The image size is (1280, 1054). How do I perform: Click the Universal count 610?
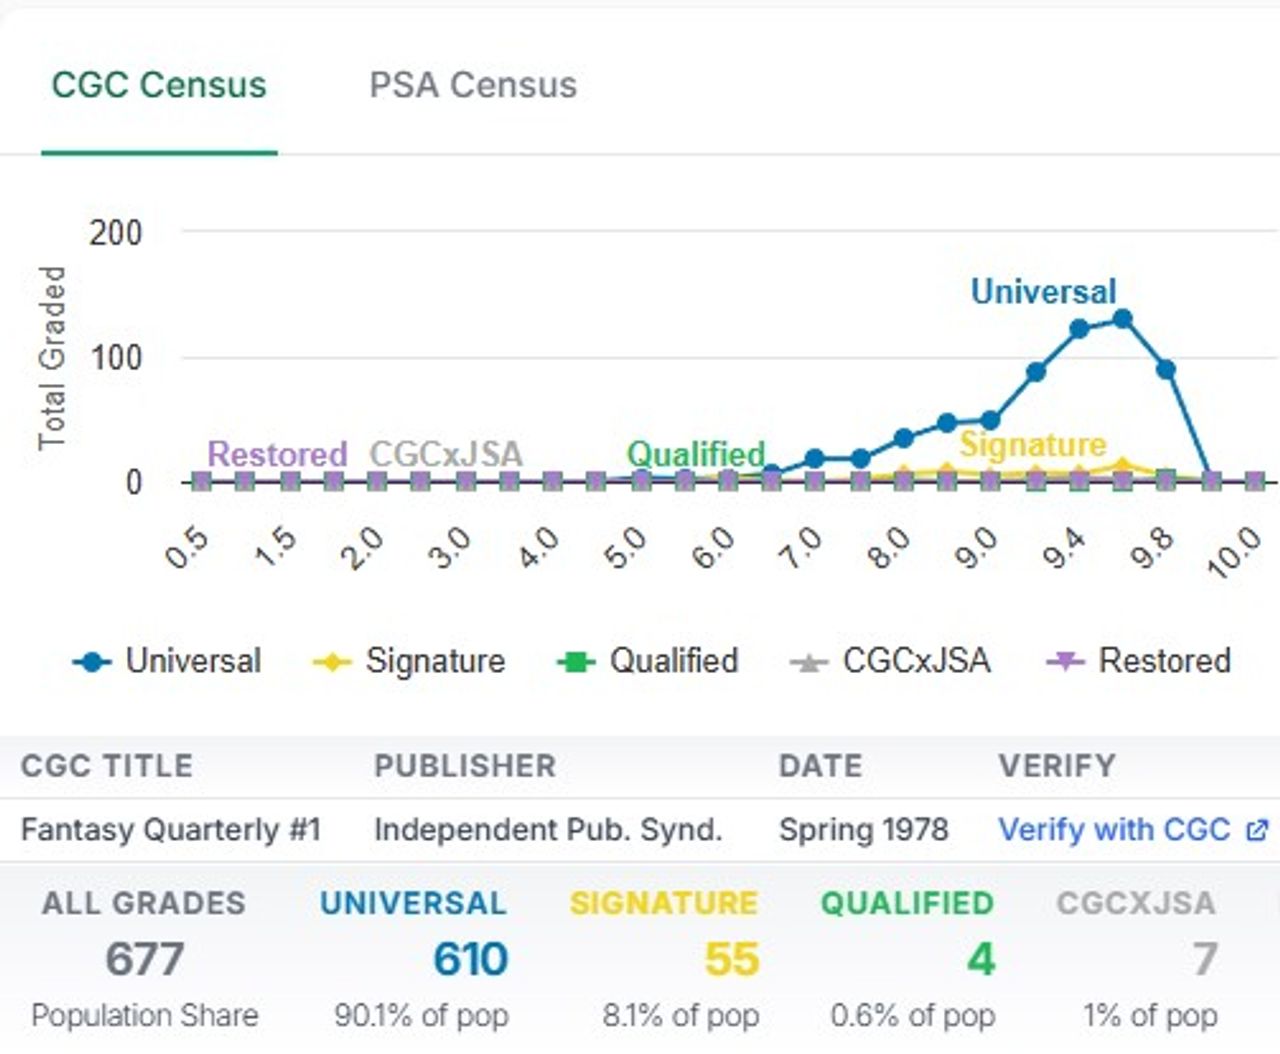coord(470,960)
